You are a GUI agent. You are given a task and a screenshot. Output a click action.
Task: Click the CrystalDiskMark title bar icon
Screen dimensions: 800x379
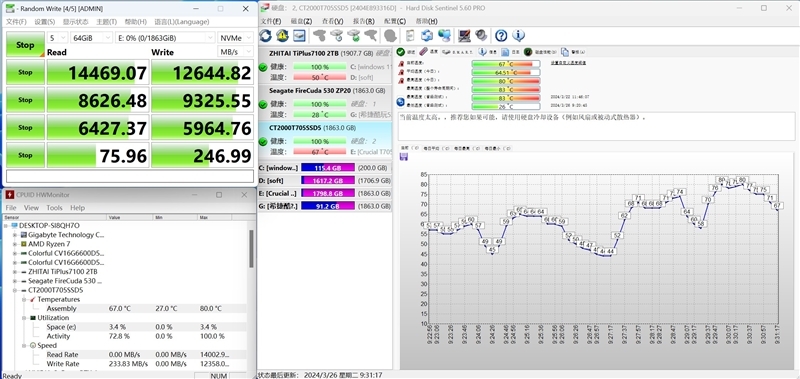(10, 9)
